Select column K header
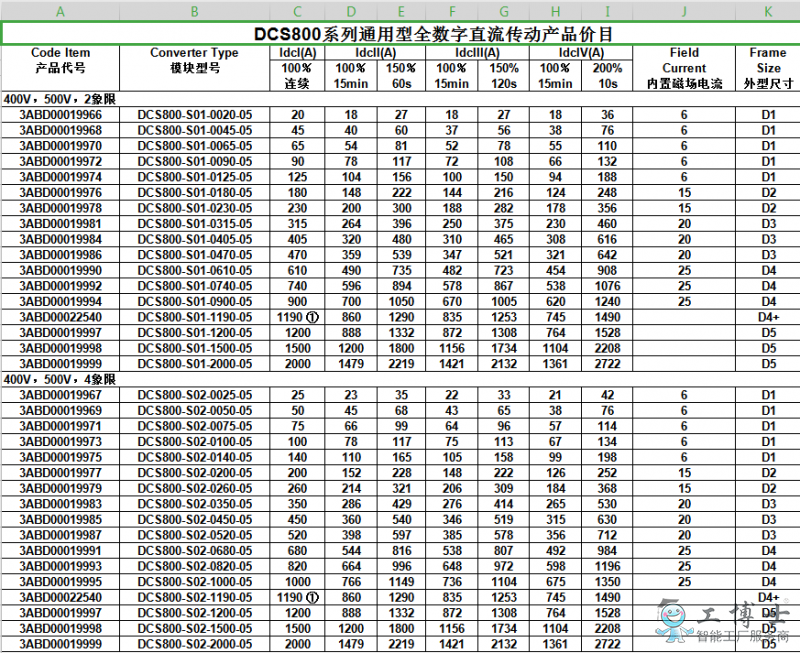This screenshot has width=800, height=653. (x=768, y=11)
